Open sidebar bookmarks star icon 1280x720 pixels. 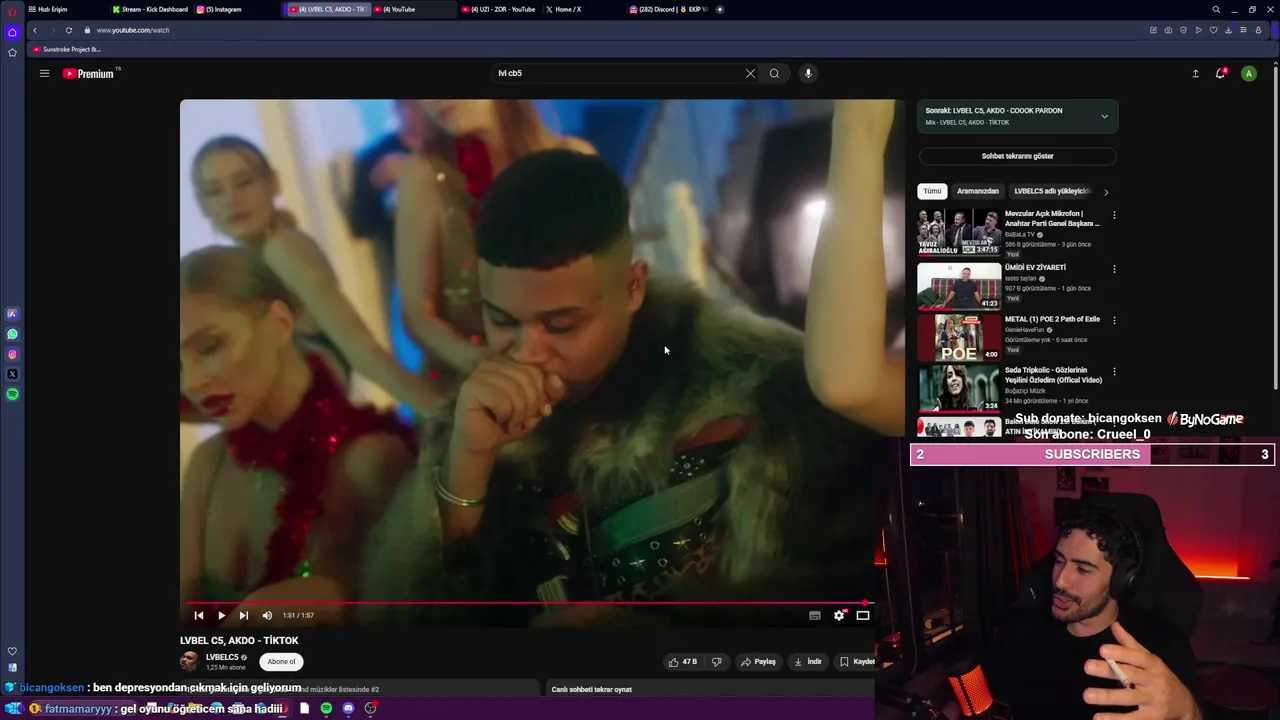12,52
